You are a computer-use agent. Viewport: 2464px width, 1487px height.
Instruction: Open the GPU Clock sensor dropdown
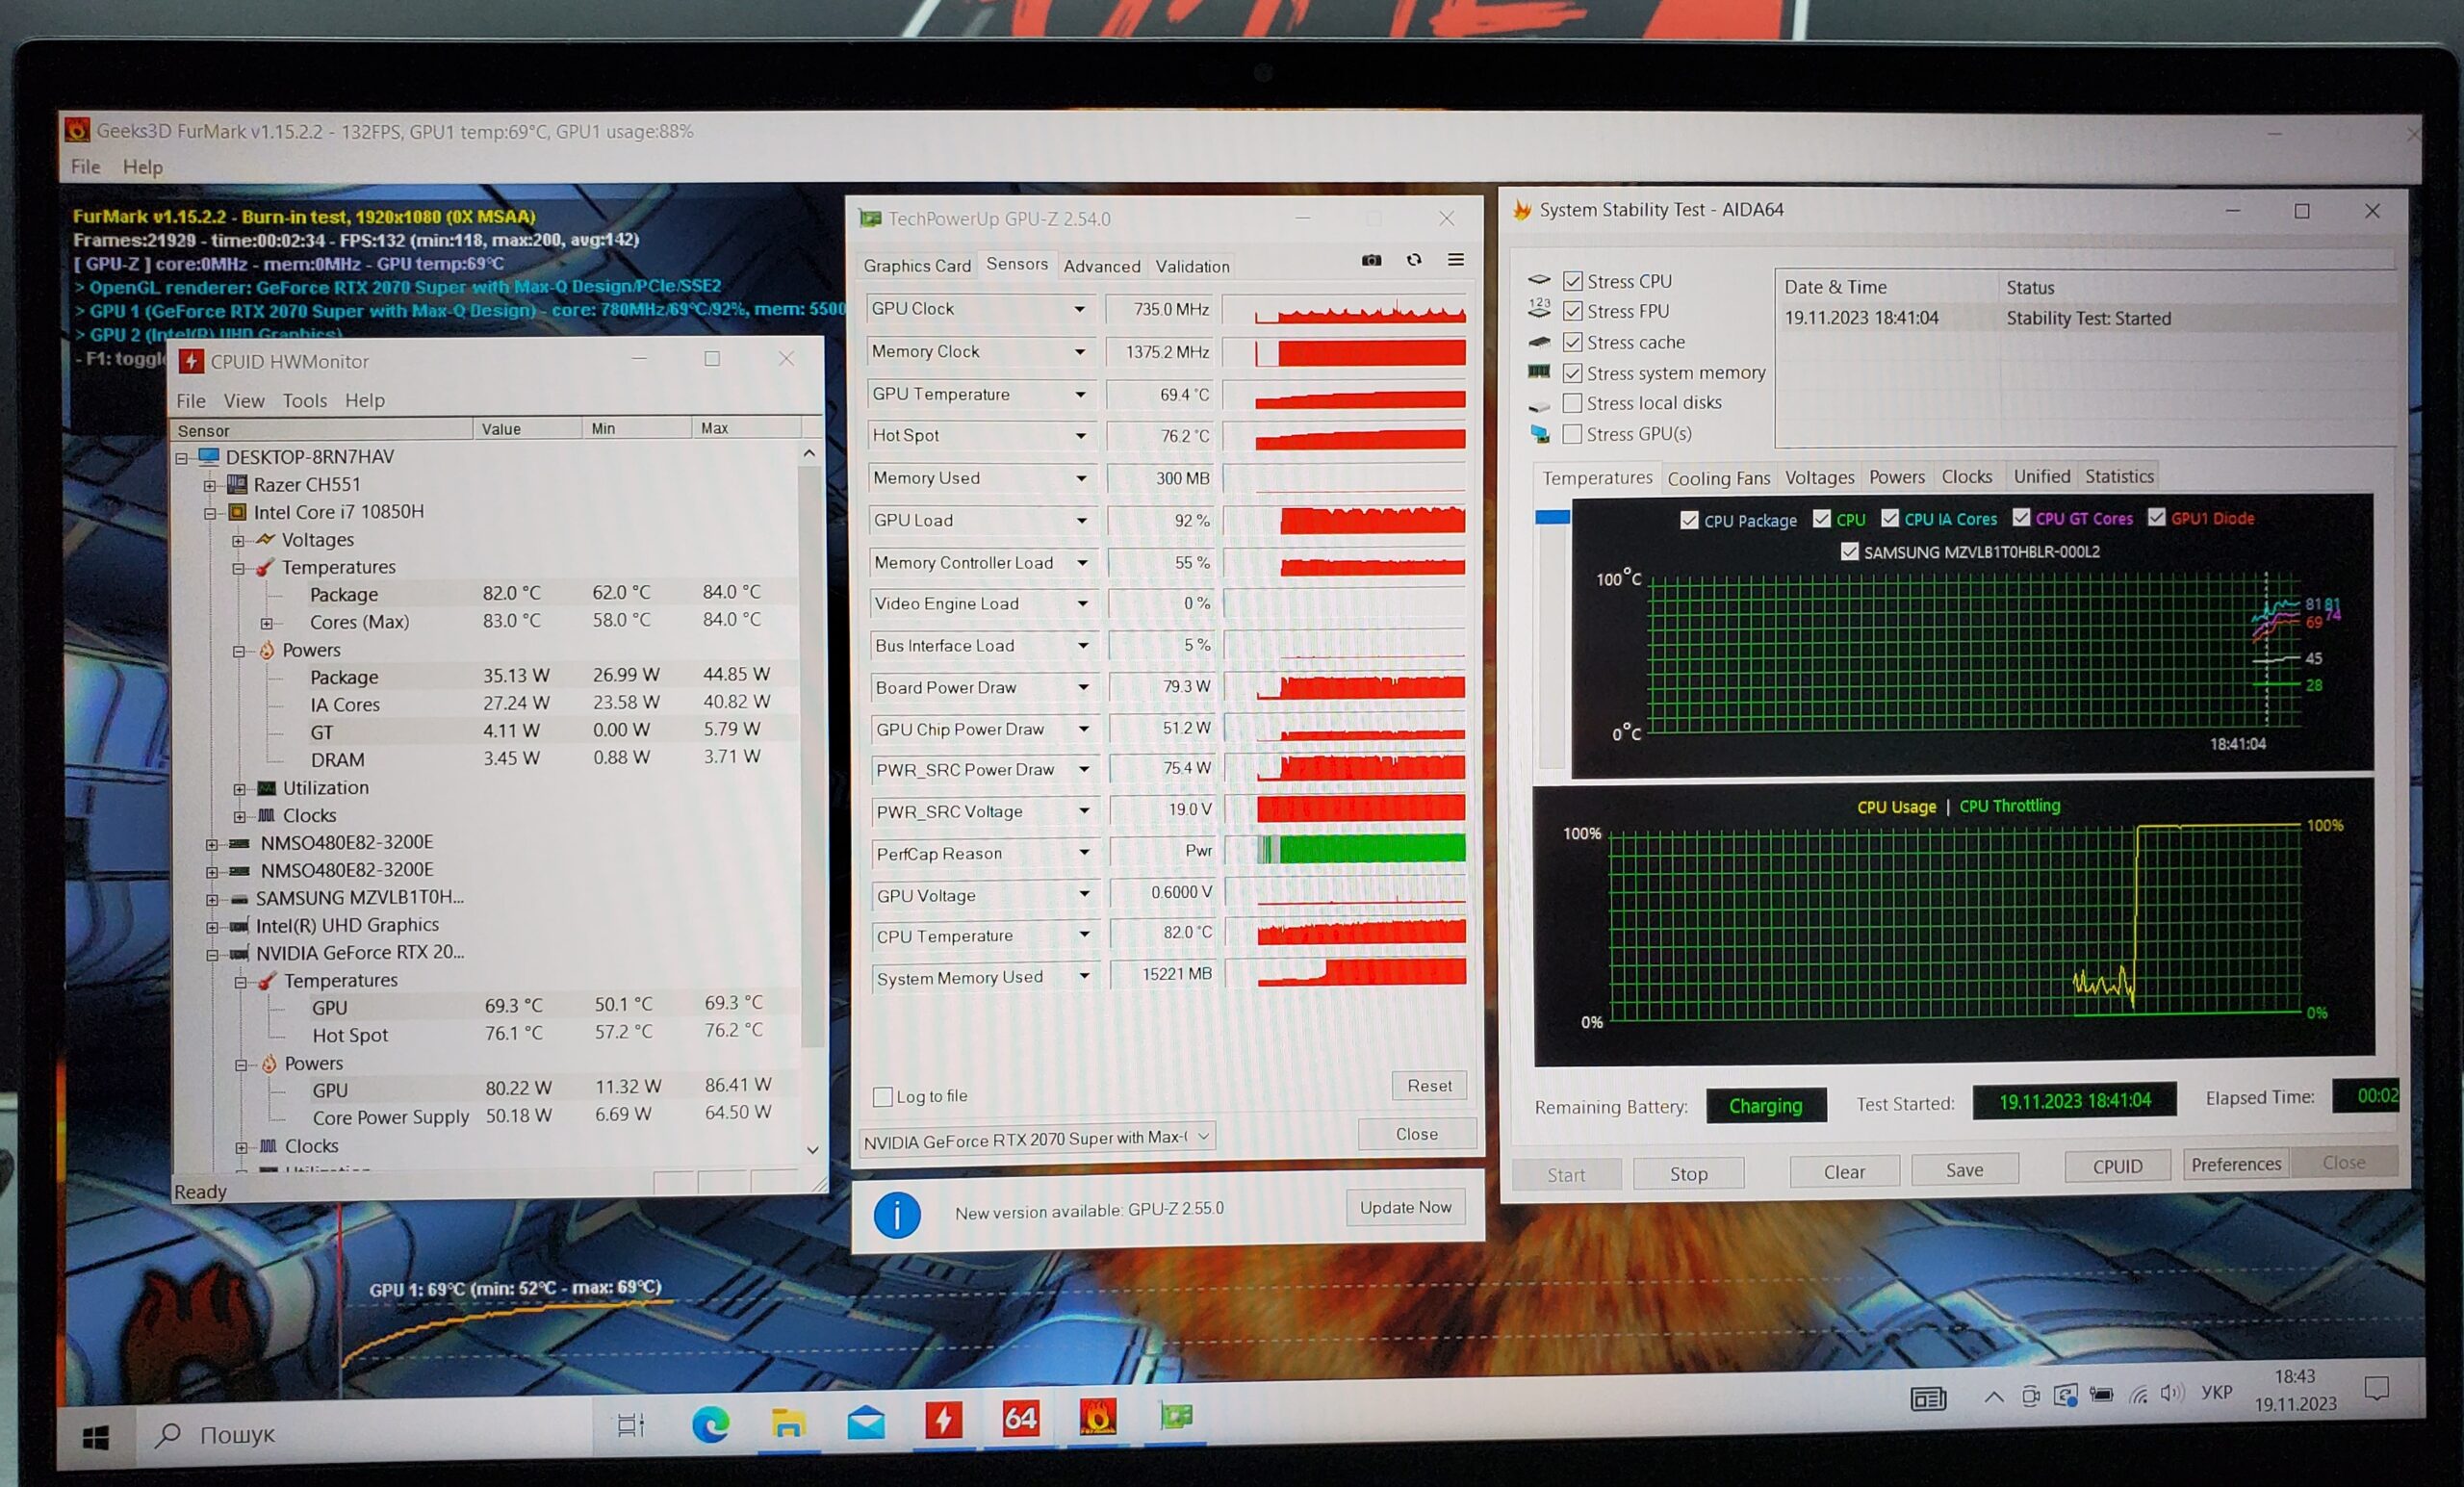coord(1079,309)
